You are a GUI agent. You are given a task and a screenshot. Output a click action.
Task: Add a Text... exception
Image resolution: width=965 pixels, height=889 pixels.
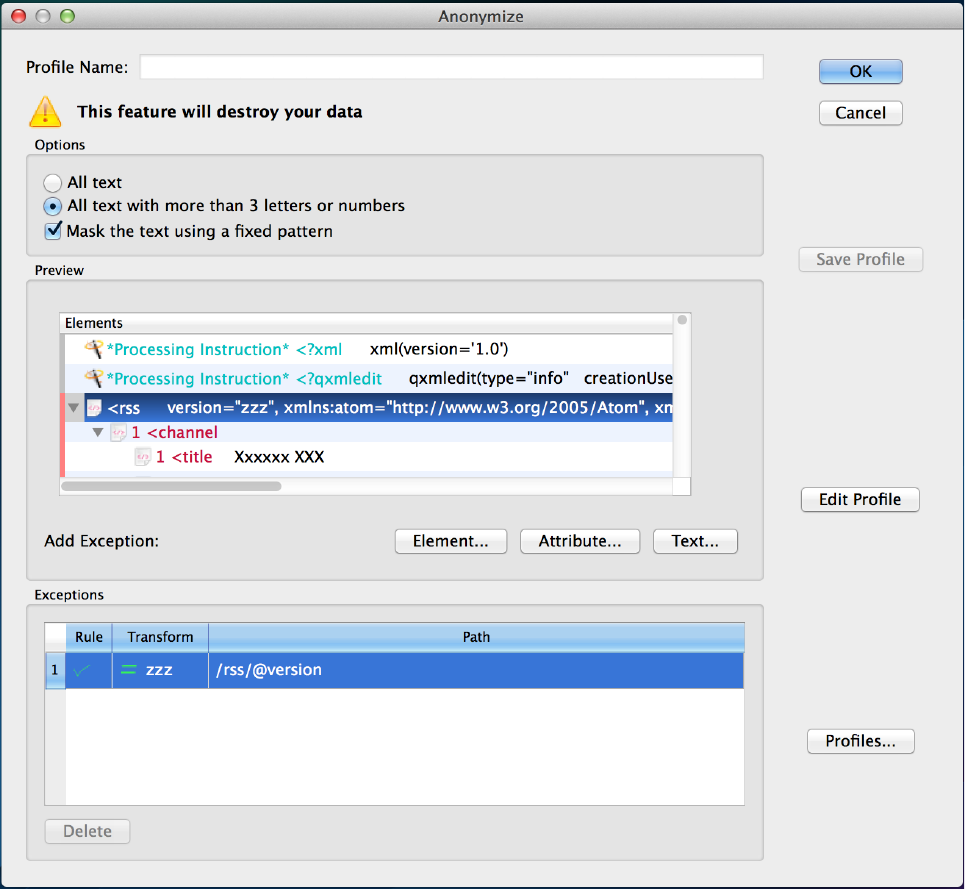(695, 541)
